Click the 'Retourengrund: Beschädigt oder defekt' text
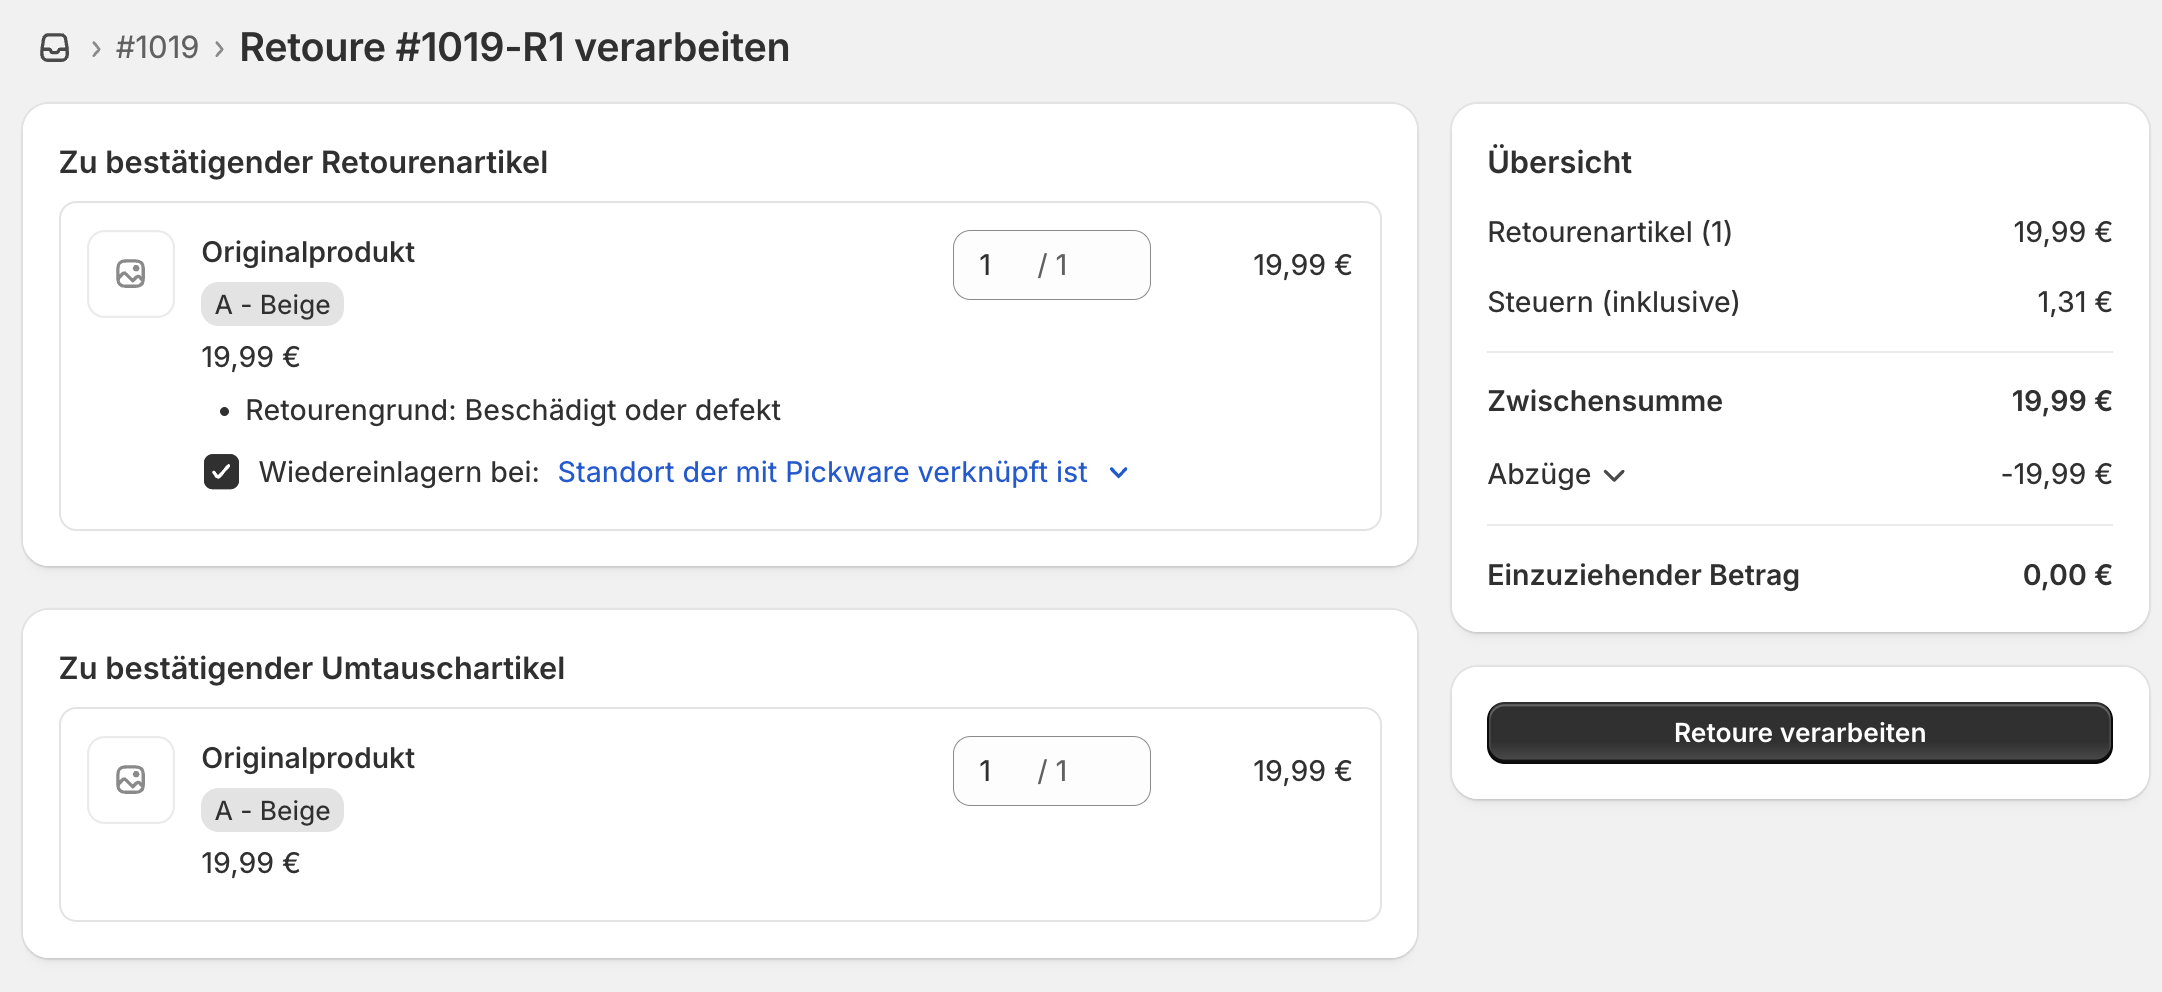Viewport: 2162px width, 992px height. (512, 410)
